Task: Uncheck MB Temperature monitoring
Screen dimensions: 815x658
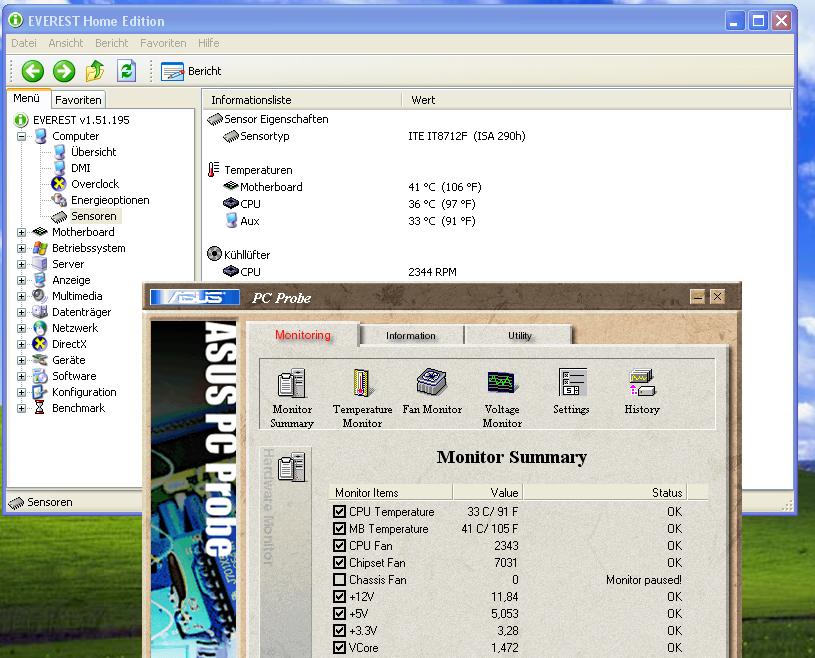Action: click(339, 529)
